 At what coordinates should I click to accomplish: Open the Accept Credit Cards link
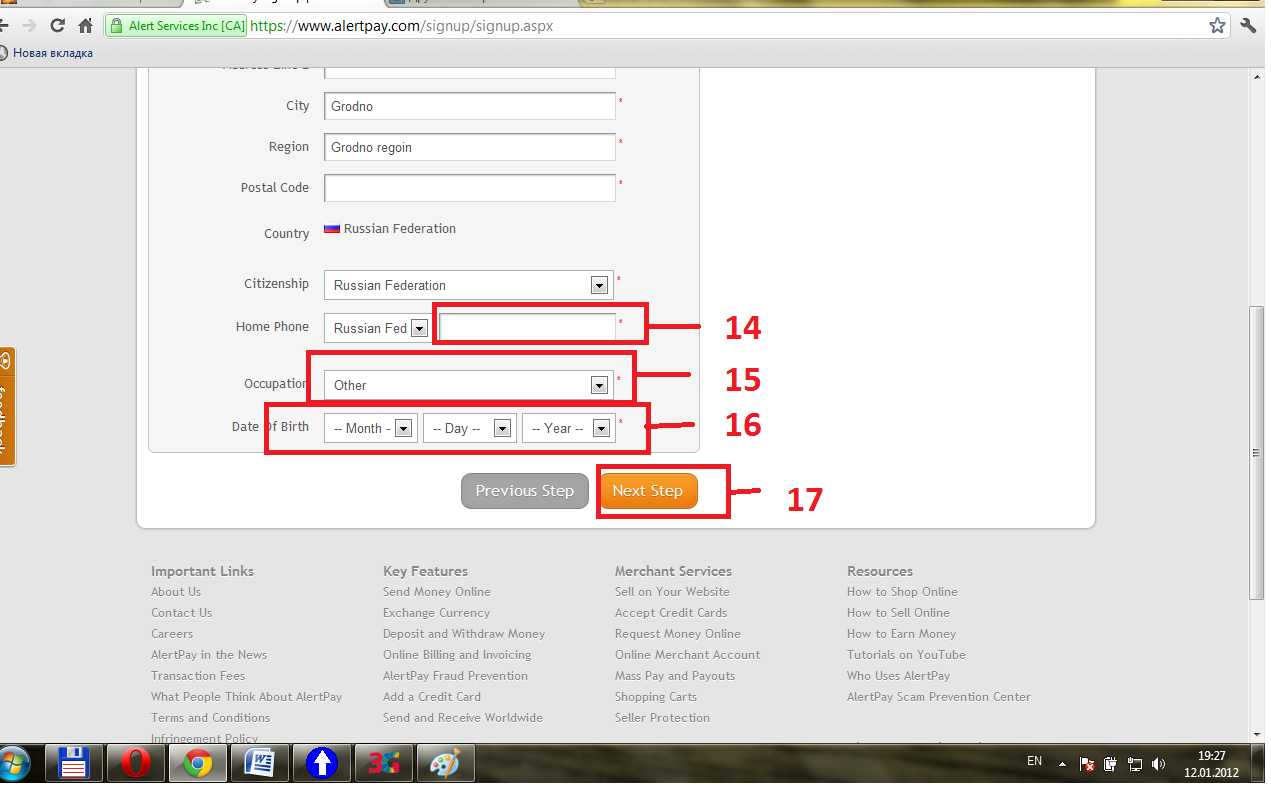tap(671, 613)
